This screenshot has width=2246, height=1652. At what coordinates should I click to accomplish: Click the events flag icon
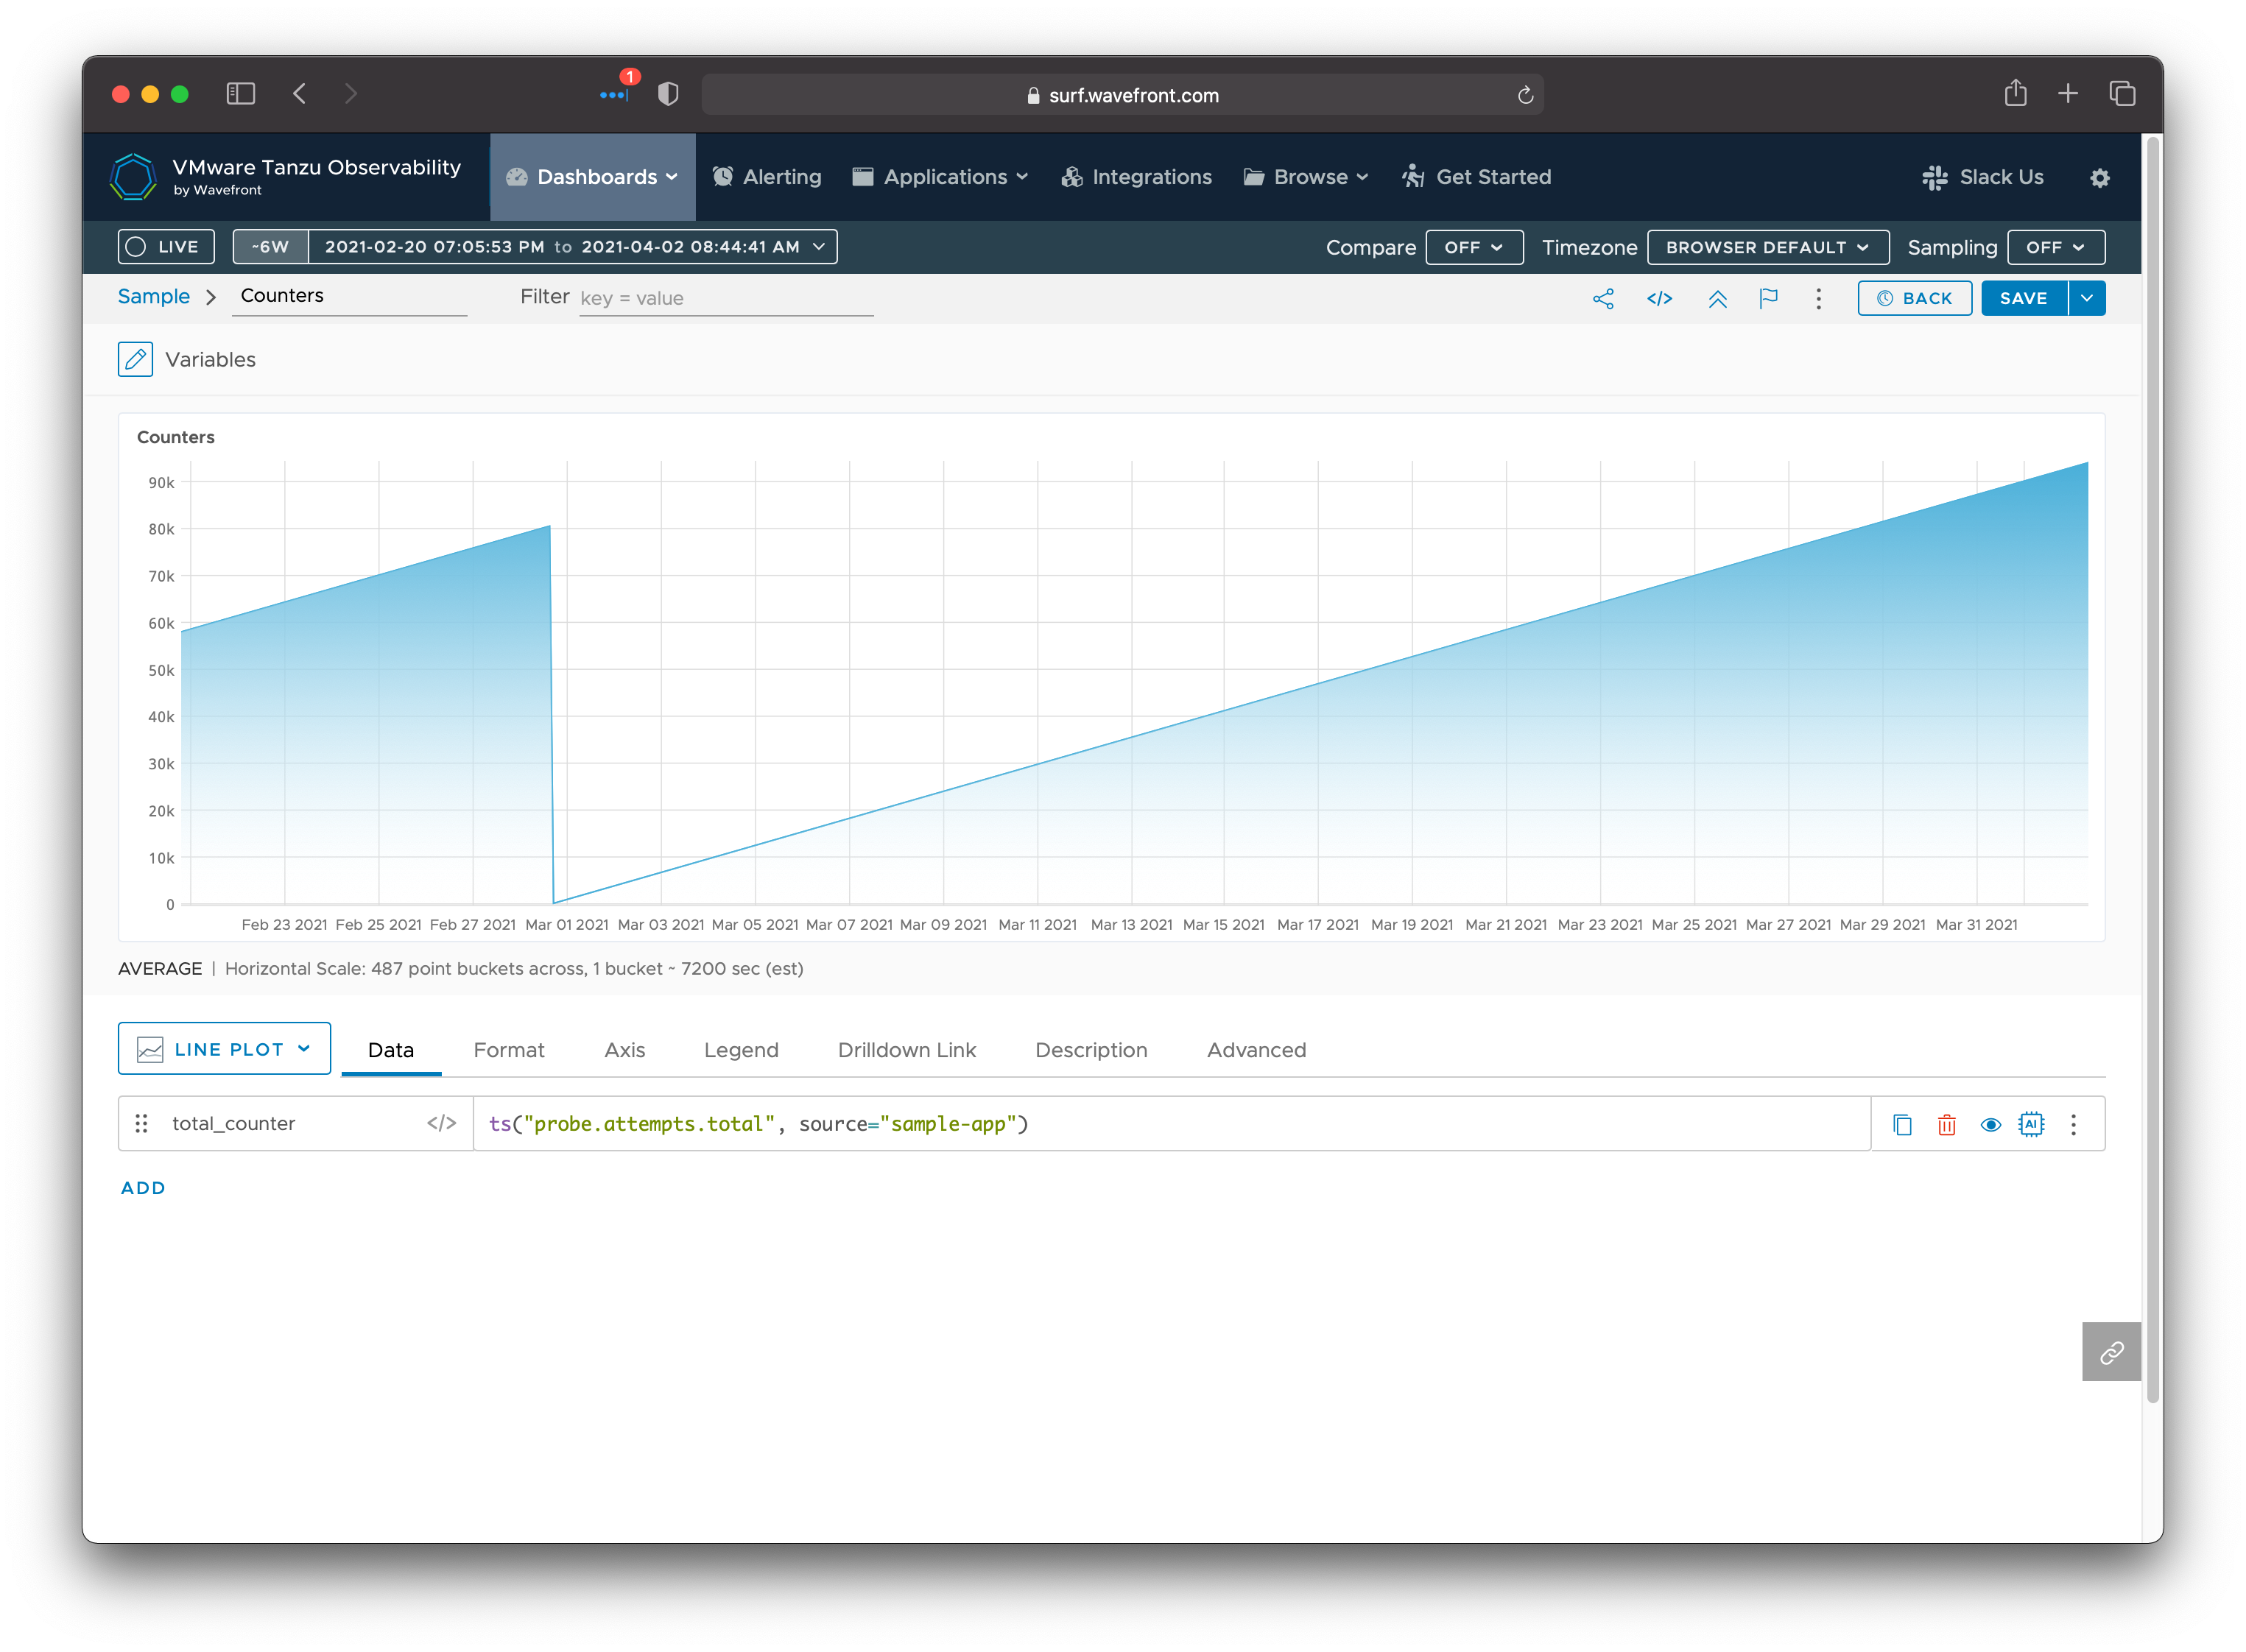coord(1768,298)
